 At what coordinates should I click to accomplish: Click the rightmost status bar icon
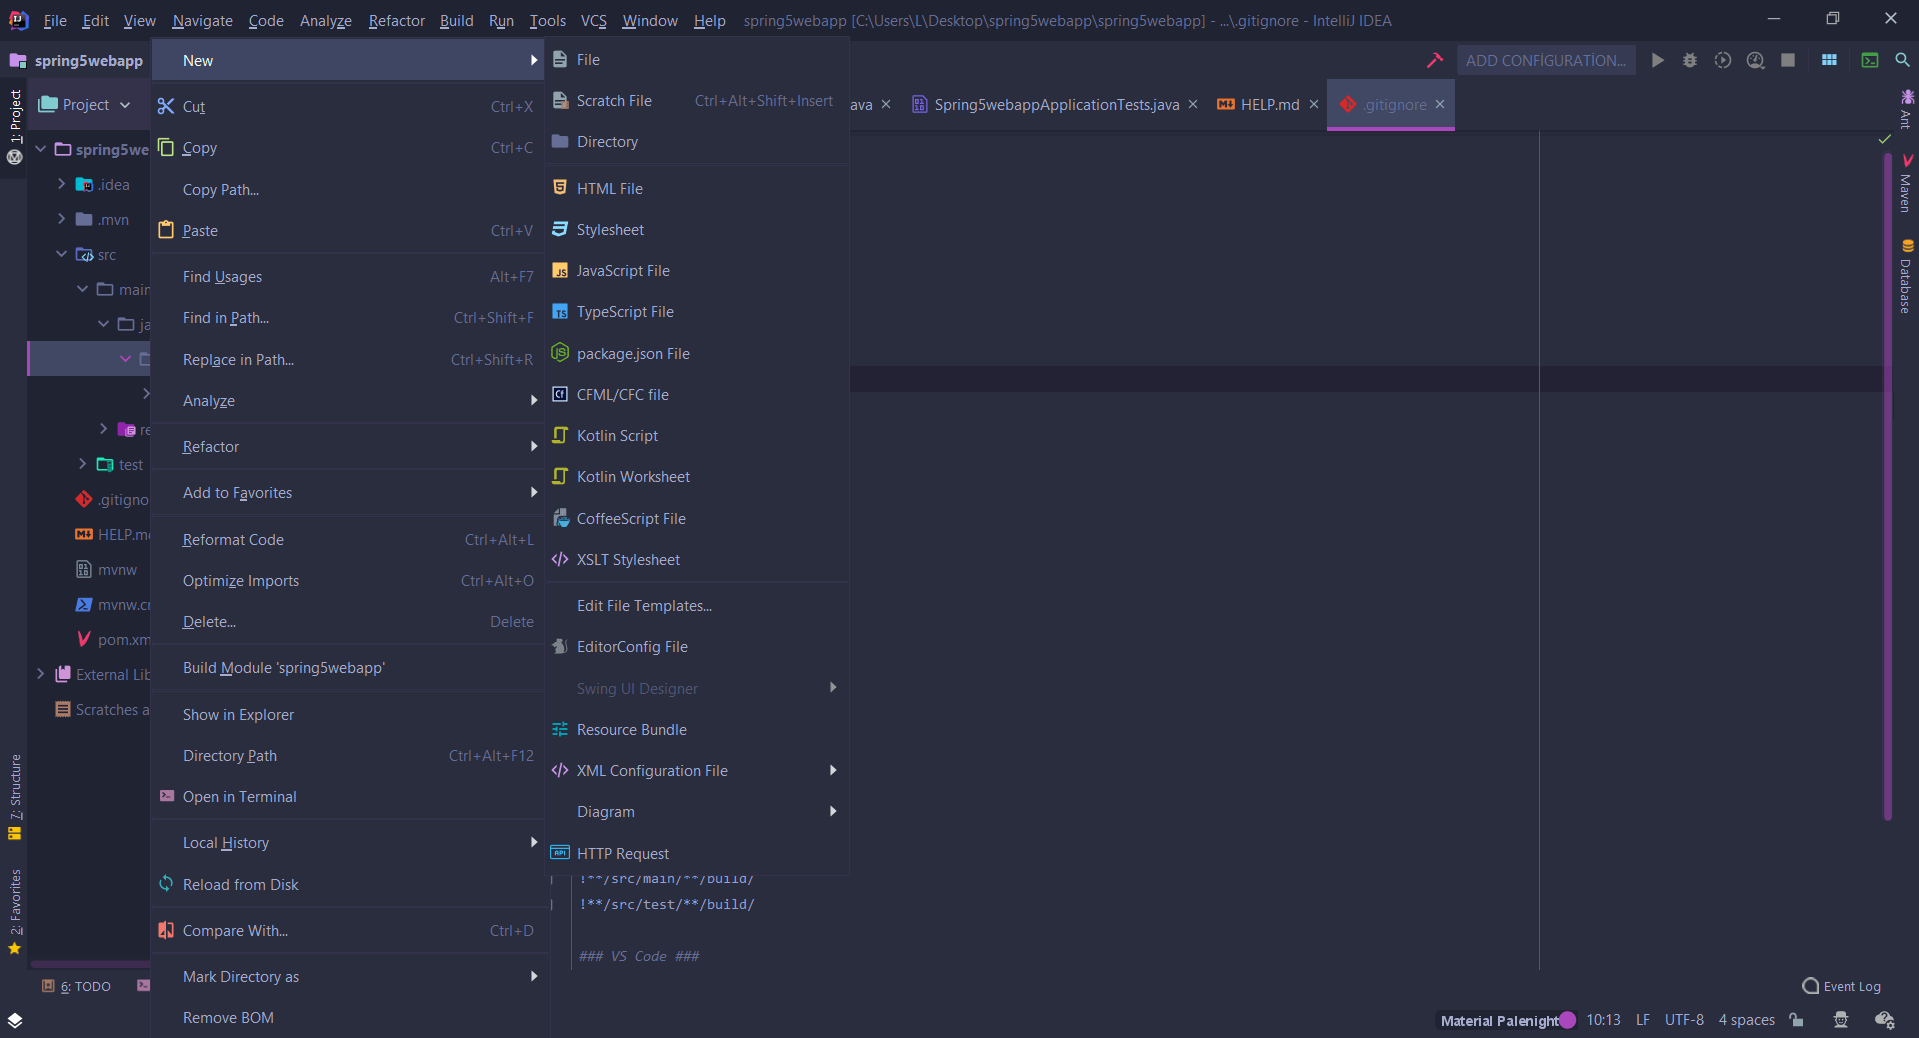tap(1885, 1020)
